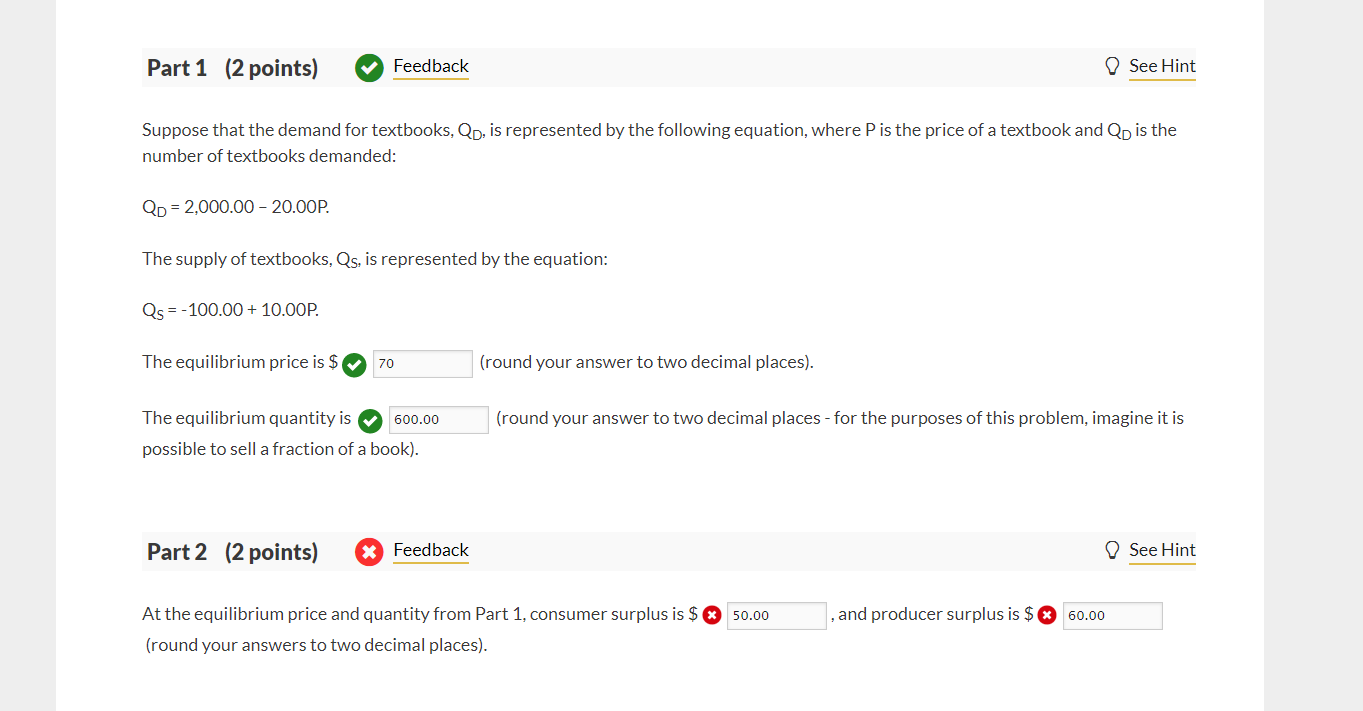Click the Part 2 points header
The image size is (1363, 711).
click(232, 550)
